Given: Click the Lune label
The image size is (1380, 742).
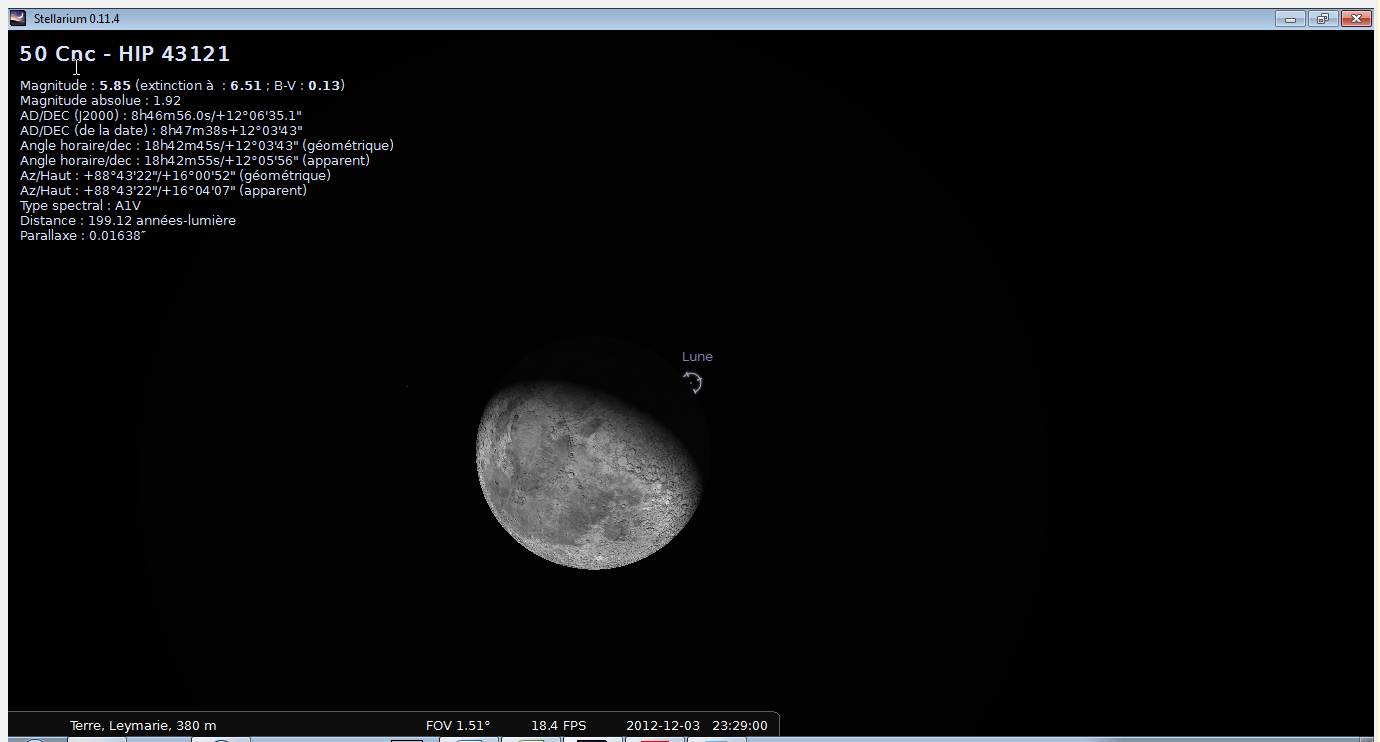Looking at the screenshot, I should click(697, 357).
